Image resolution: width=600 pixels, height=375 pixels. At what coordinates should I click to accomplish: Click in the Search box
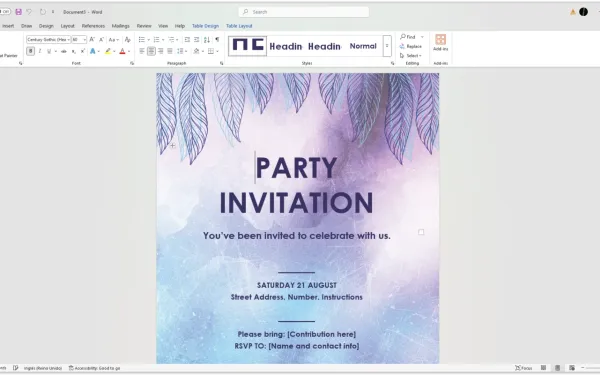tap(304, 12)
